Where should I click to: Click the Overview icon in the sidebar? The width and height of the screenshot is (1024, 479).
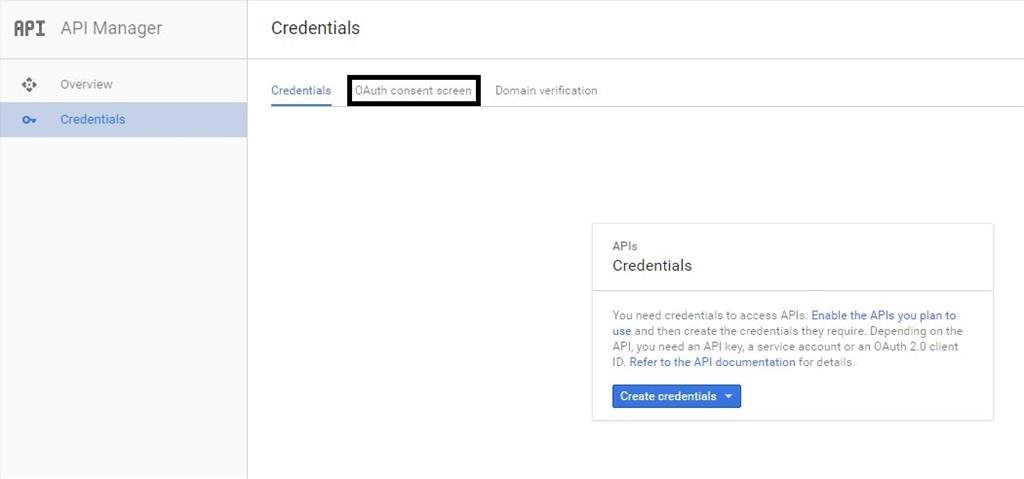(x=29, y=85)
